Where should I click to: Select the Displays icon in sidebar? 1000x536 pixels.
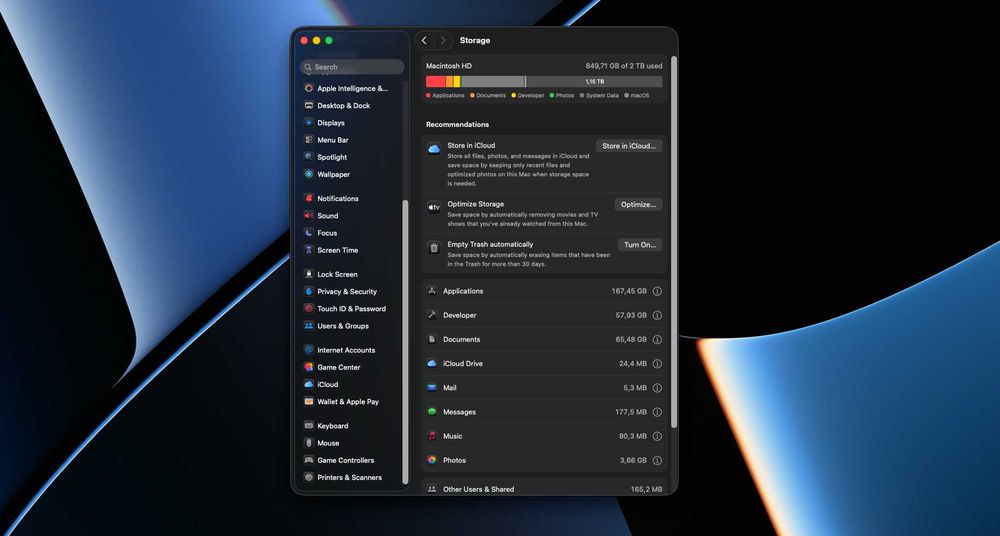coord(309,123)
